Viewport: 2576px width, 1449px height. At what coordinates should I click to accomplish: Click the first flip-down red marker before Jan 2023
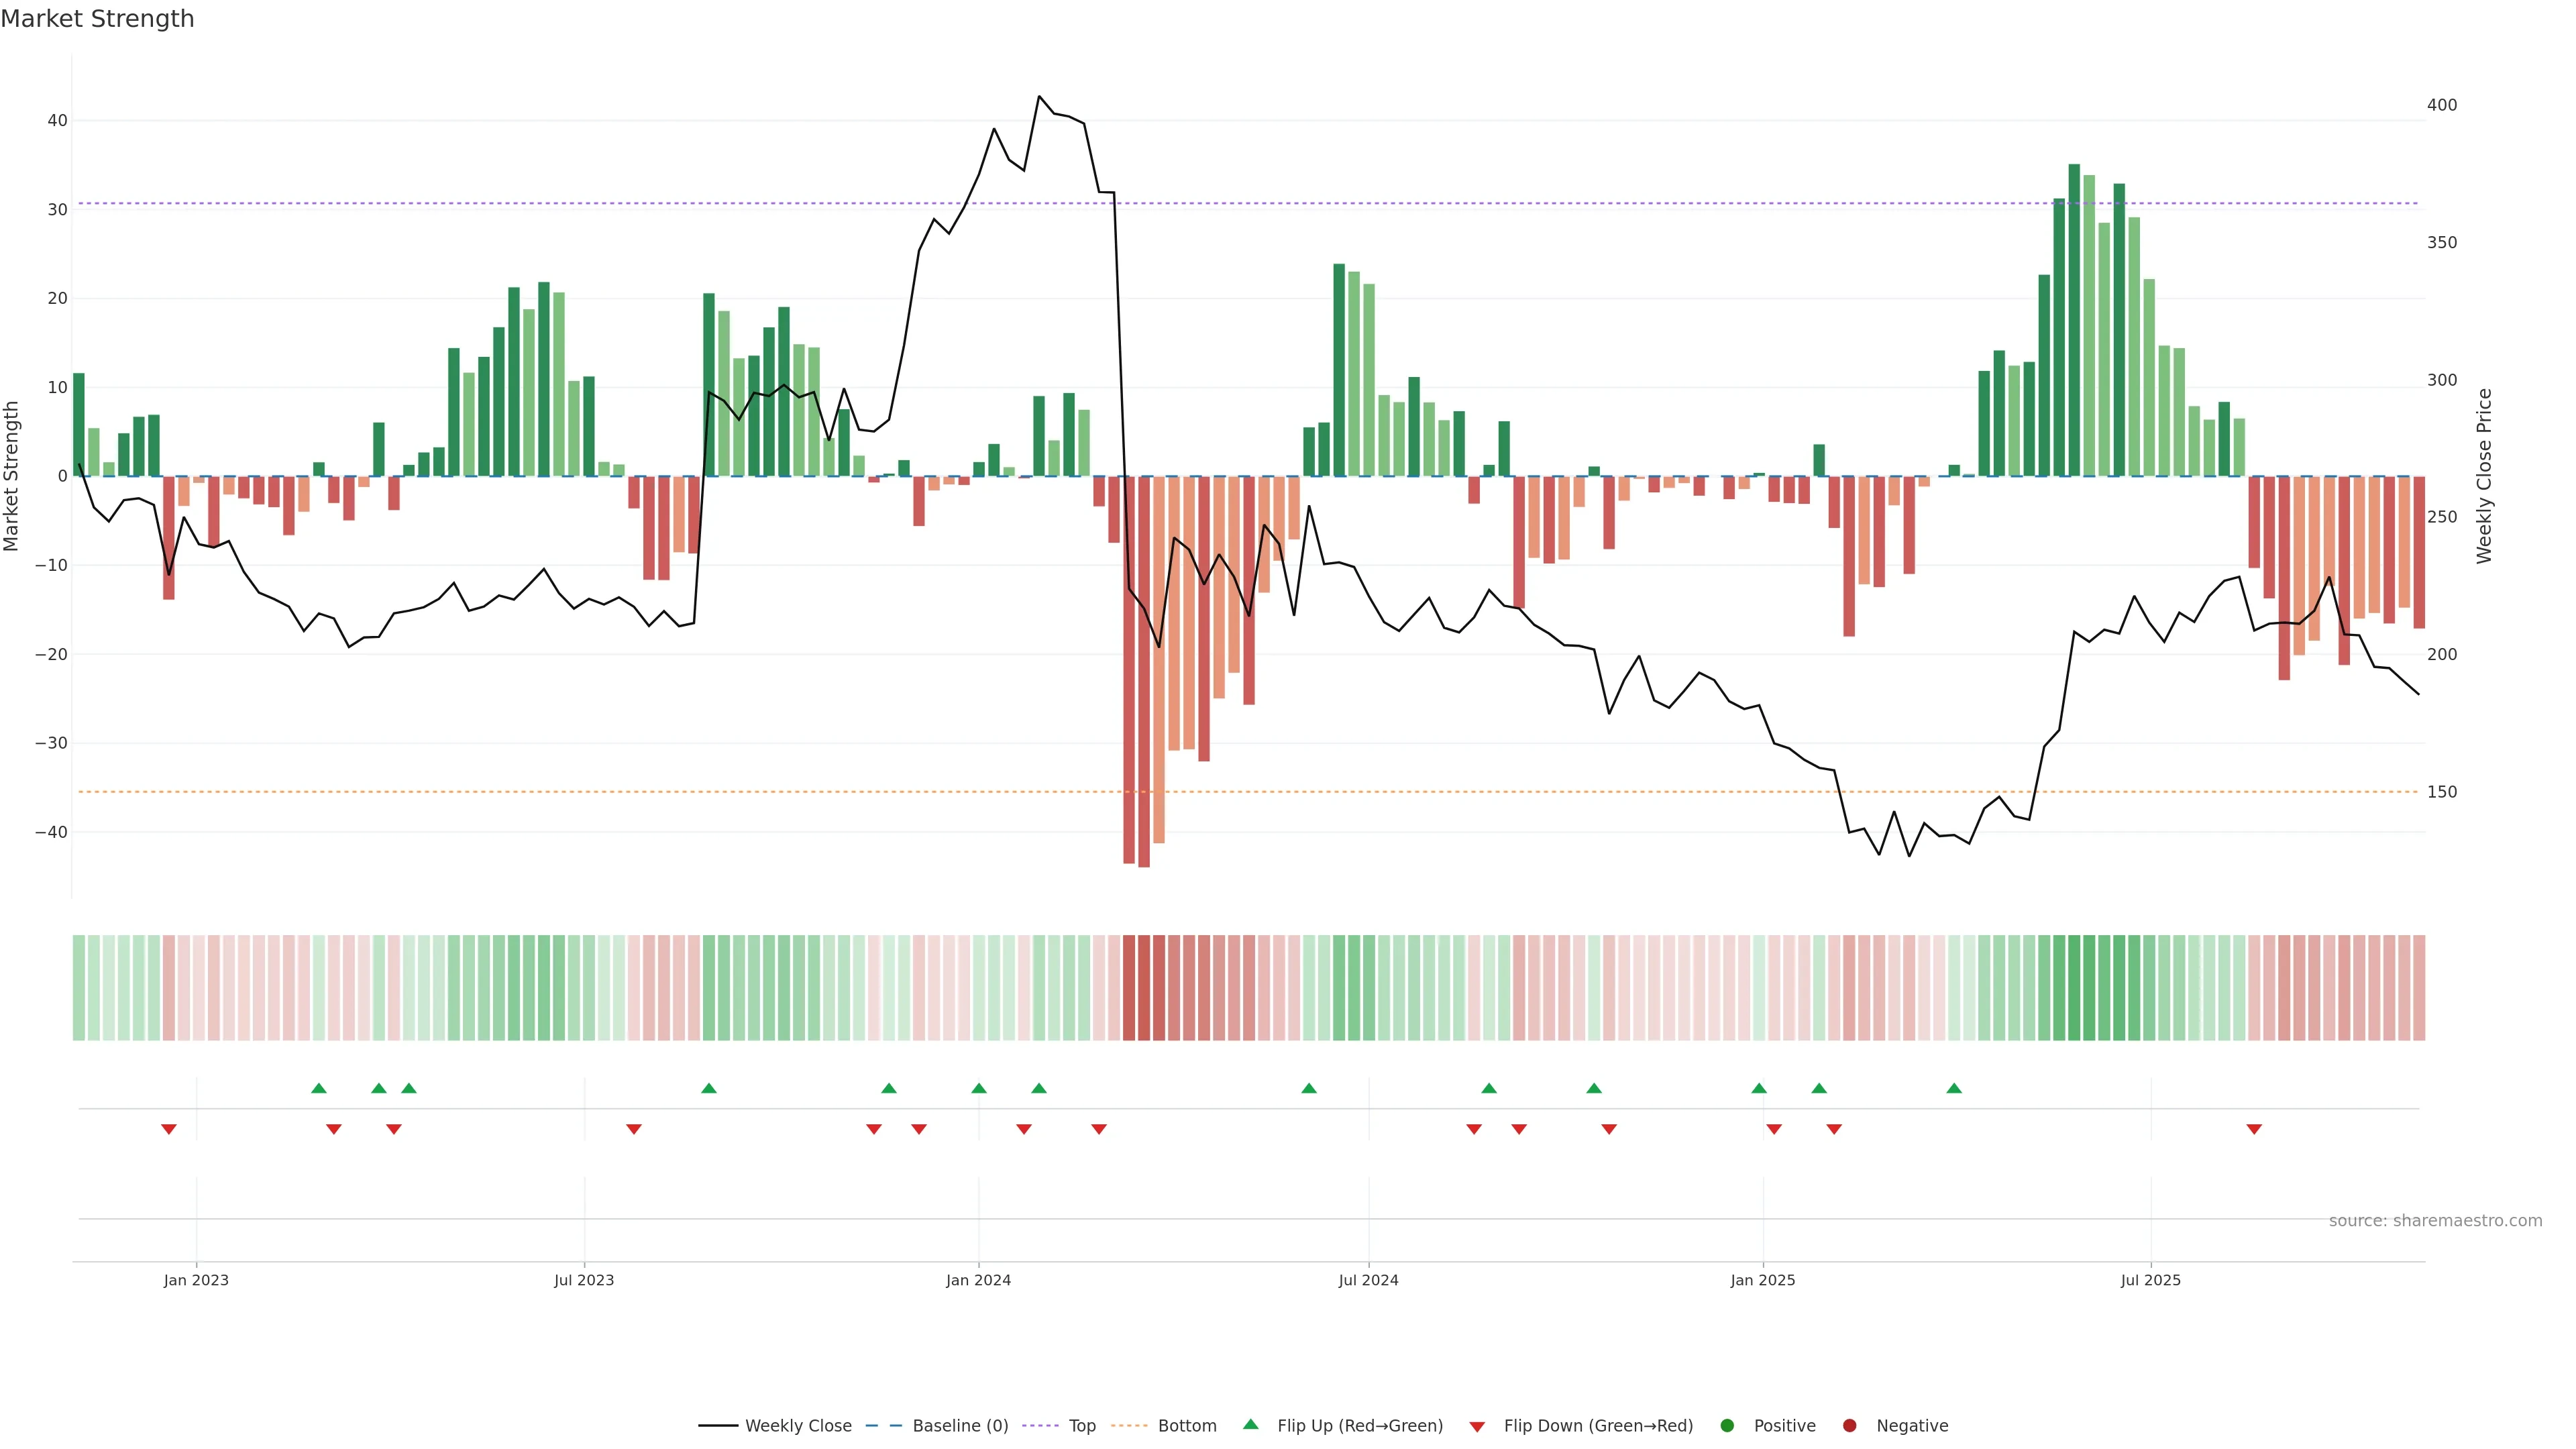(x=169, y=1129)
